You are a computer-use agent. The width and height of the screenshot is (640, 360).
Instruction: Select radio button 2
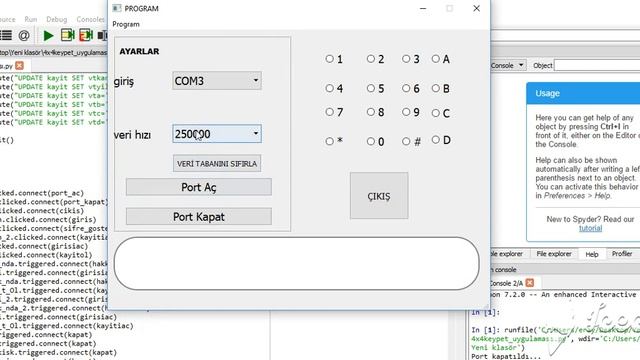370,59
